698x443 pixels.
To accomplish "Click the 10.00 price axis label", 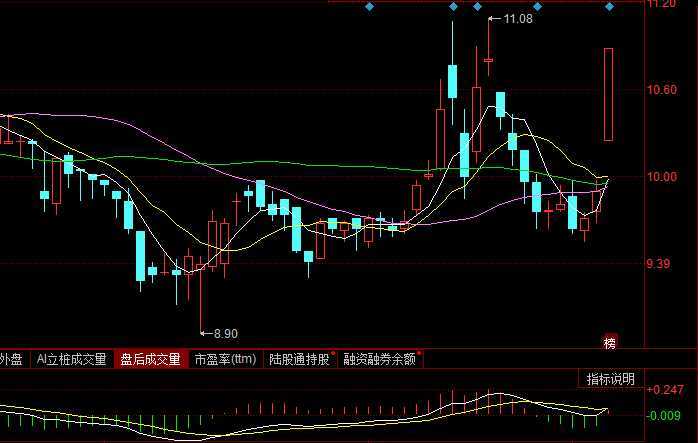I will click(x=661, y=177).
